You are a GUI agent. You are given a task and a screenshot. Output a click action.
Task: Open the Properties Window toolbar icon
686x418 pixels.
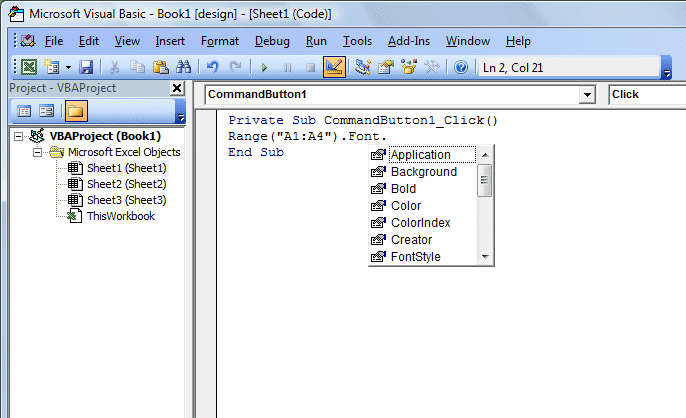(x=385, y=67)
